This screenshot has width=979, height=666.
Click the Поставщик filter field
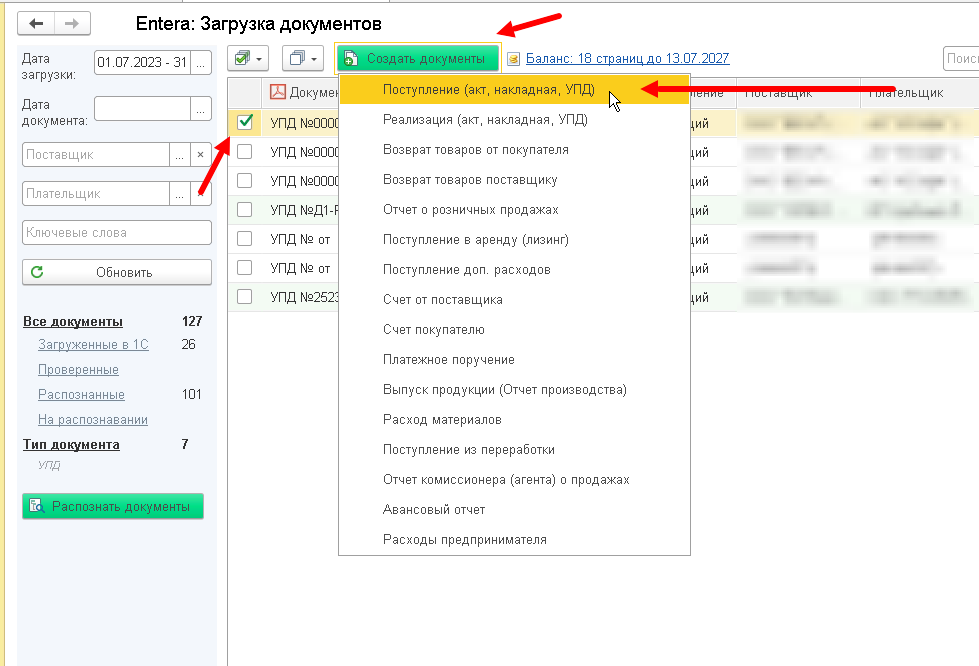click(x=96, y=155)
